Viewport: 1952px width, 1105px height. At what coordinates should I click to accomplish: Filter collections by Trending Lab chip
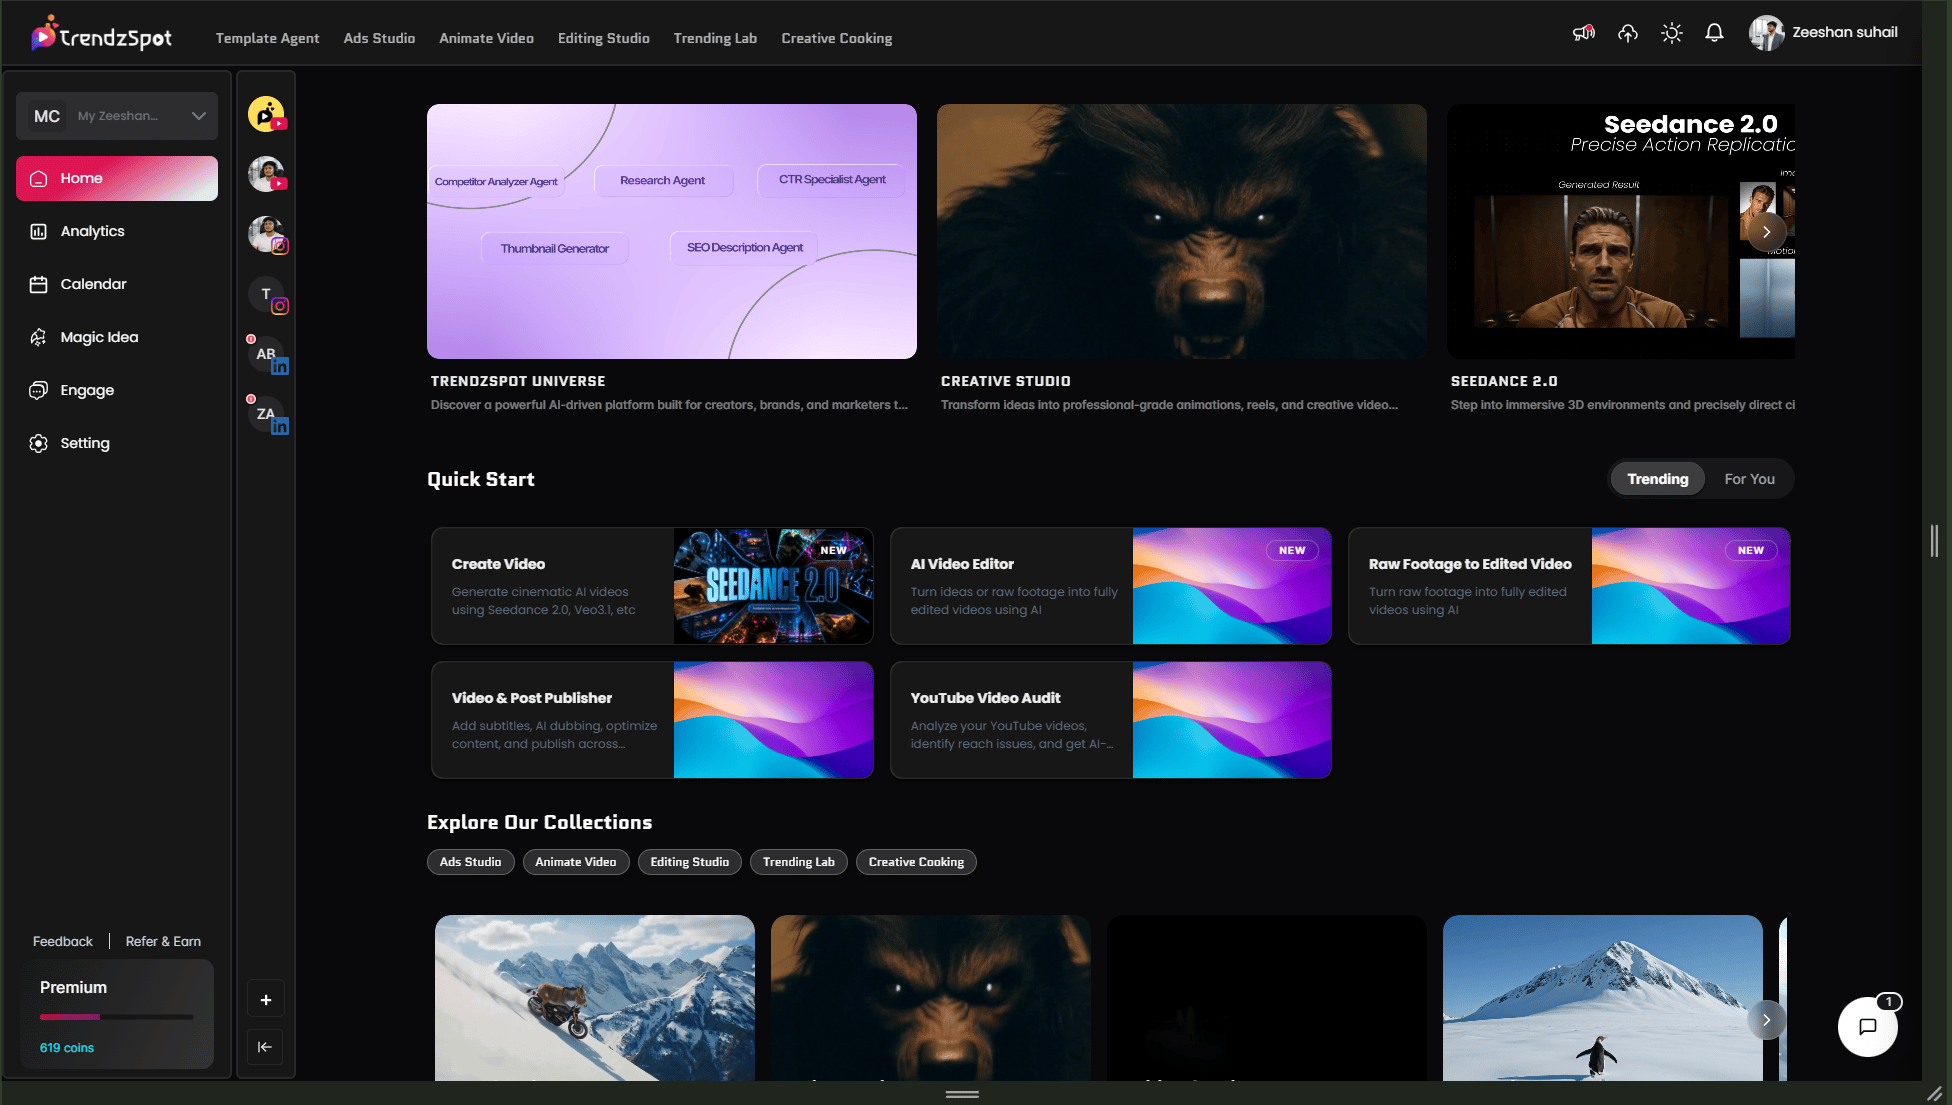coord(799,862)
